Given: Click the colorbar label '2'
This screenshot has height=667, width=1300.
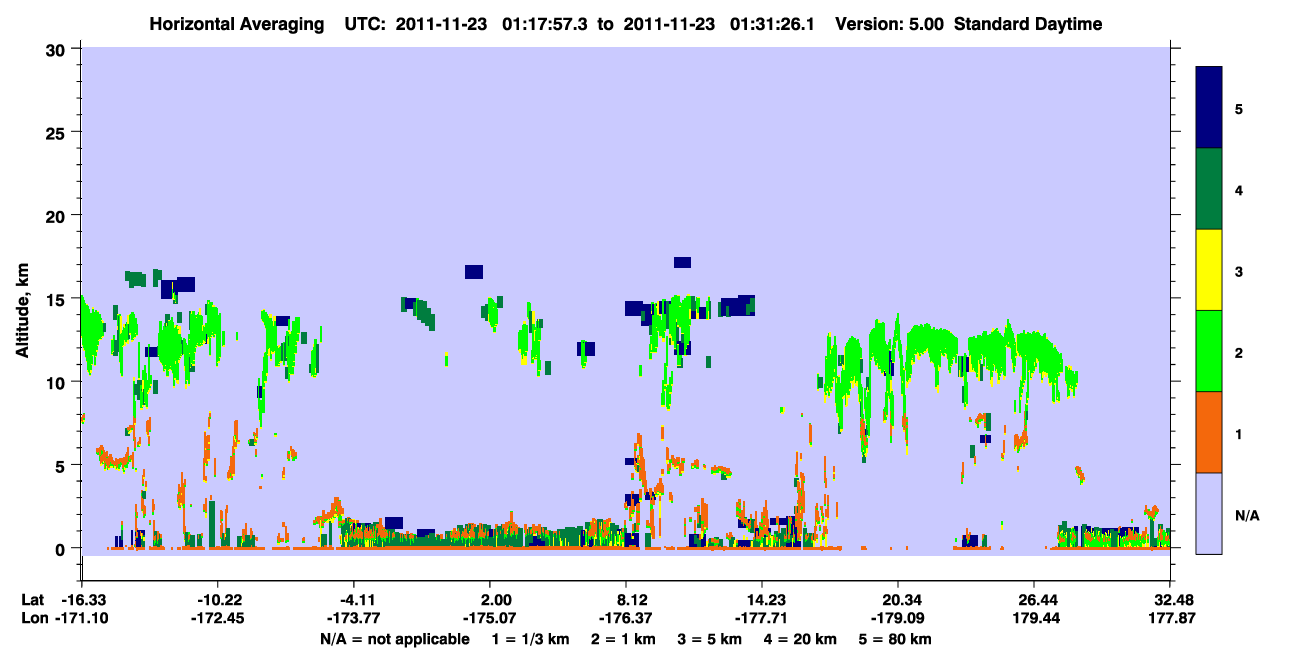Looking at the screenshot, I should tap(1239, 352).
